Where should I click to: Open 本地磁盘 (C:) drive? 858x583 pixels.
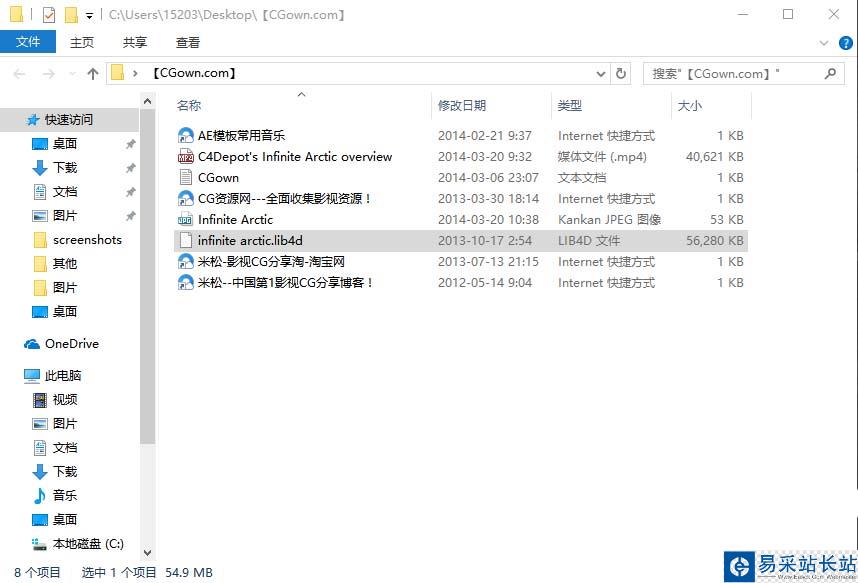88,544
